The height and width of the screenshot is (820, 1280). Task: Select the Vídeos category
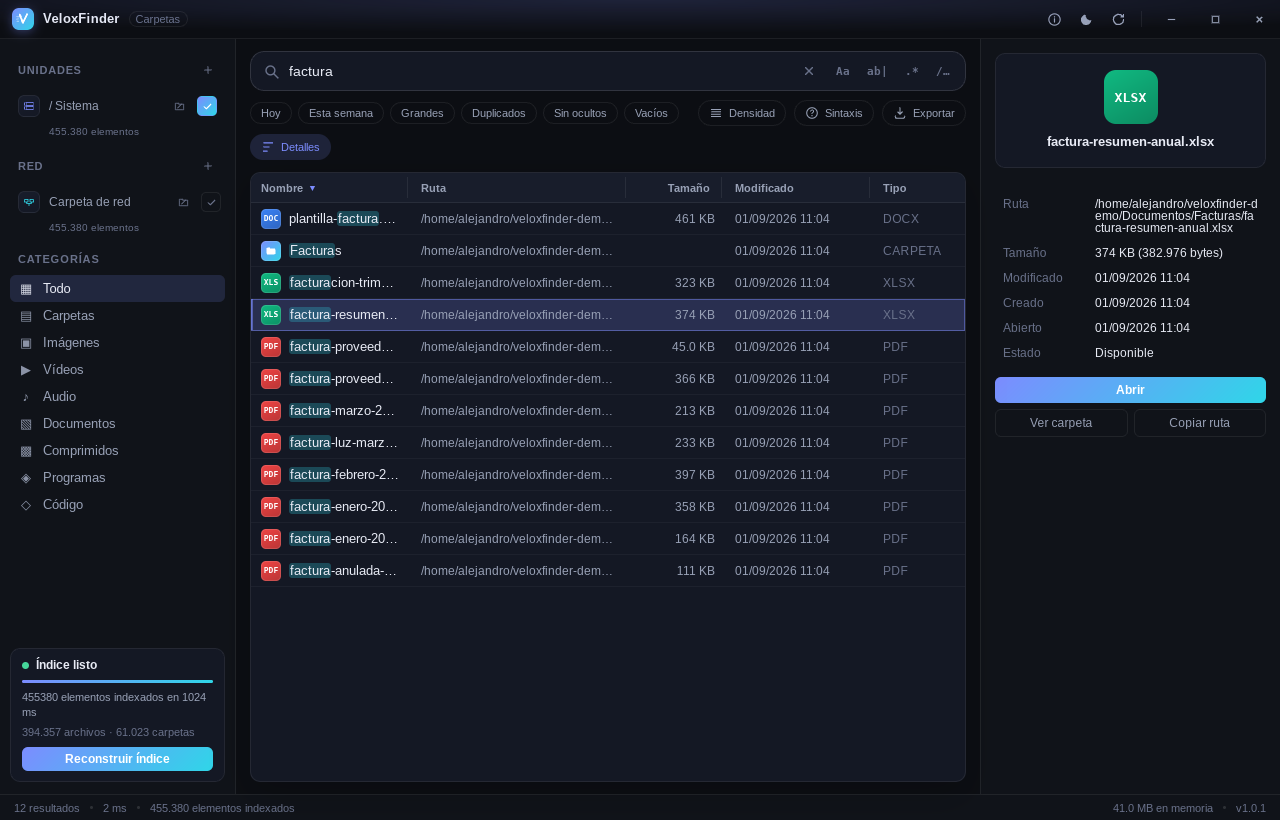[x=117, y=369]
